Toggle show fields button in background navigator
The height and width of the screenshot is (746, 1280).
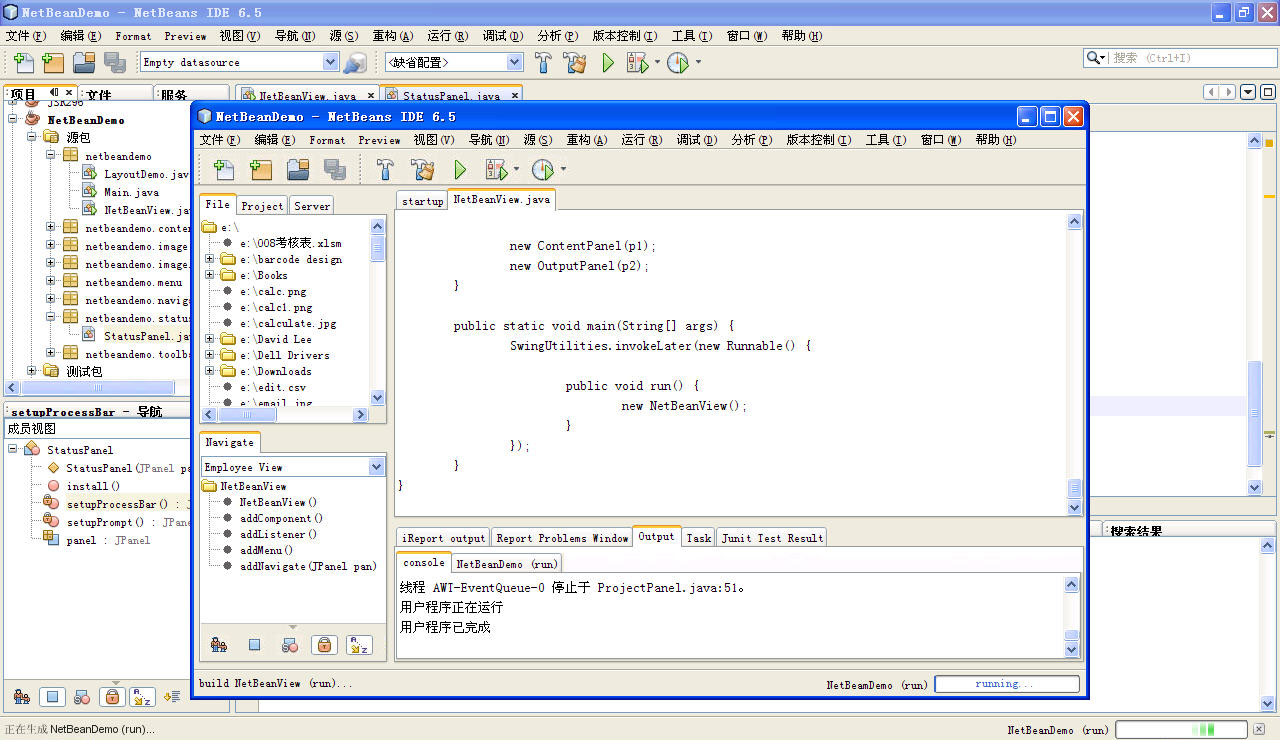[53, 697]
